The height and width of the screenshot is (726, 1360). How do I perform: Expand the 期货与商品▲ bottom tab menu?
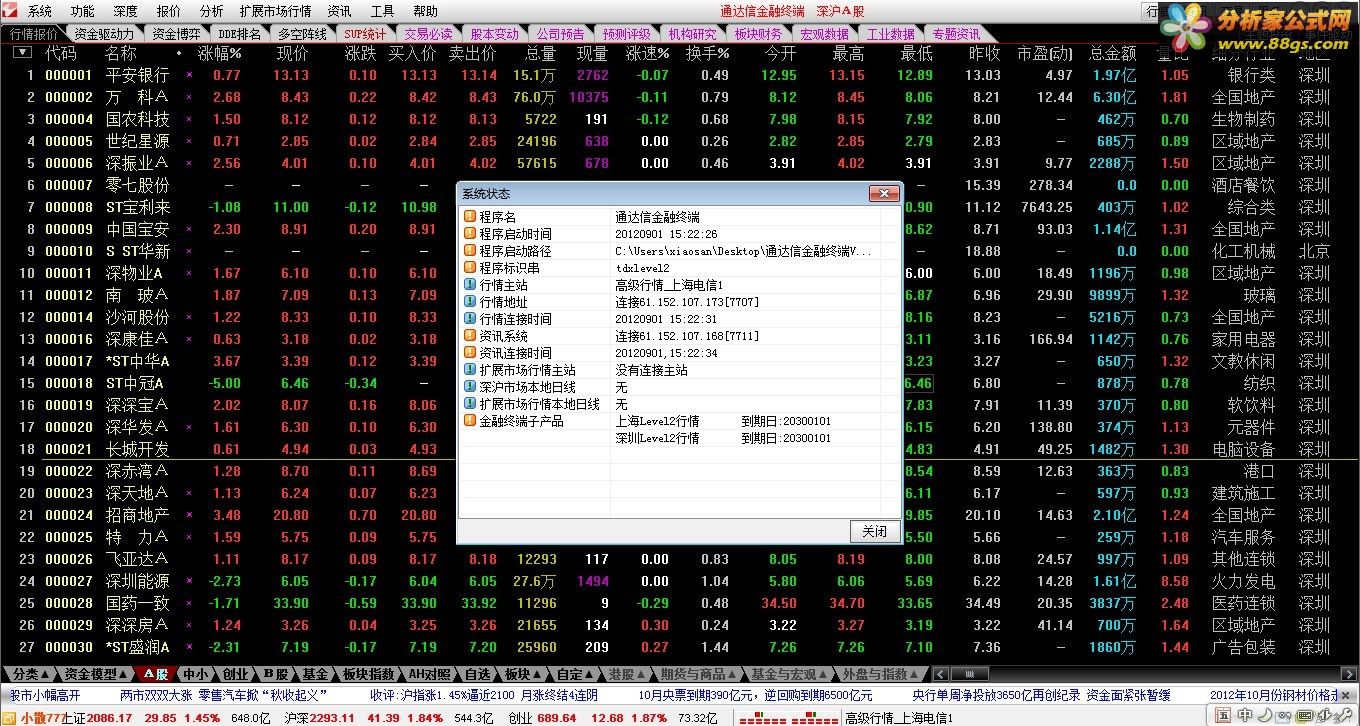699,674
